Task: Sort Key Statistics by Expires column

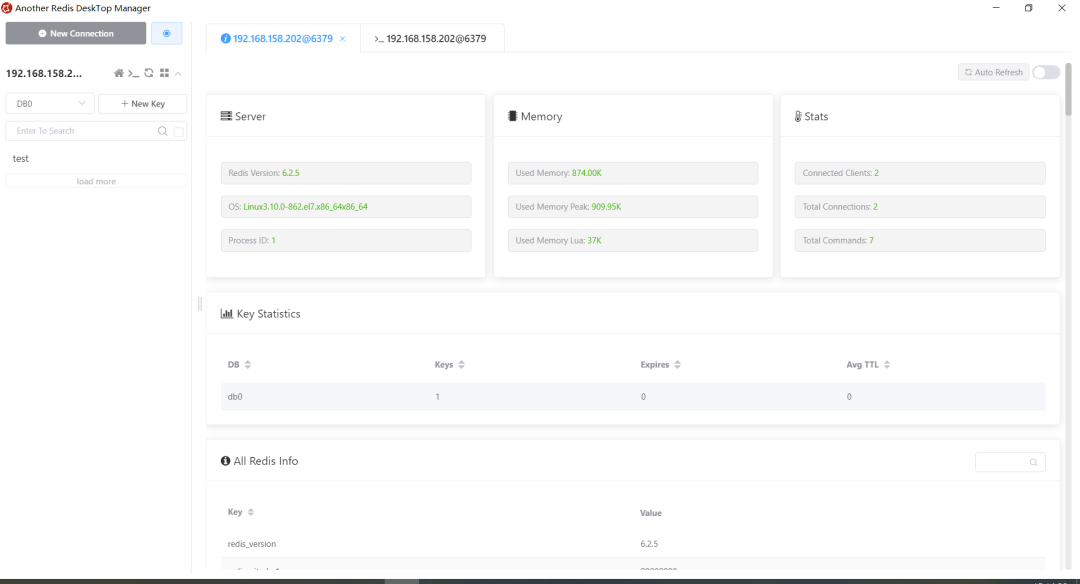Action: pyautogui.click(x=677, y=364)
